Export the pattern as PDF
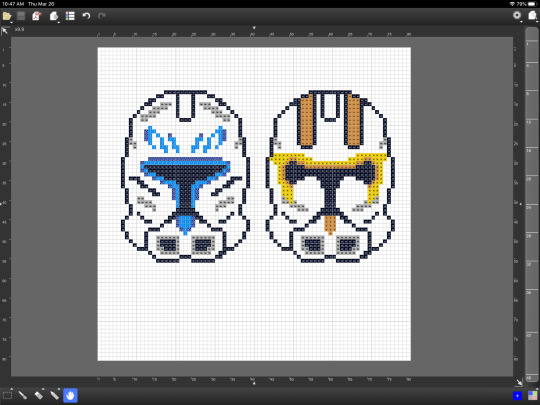Screen dimensions: 540x405 tap(37, 16)
